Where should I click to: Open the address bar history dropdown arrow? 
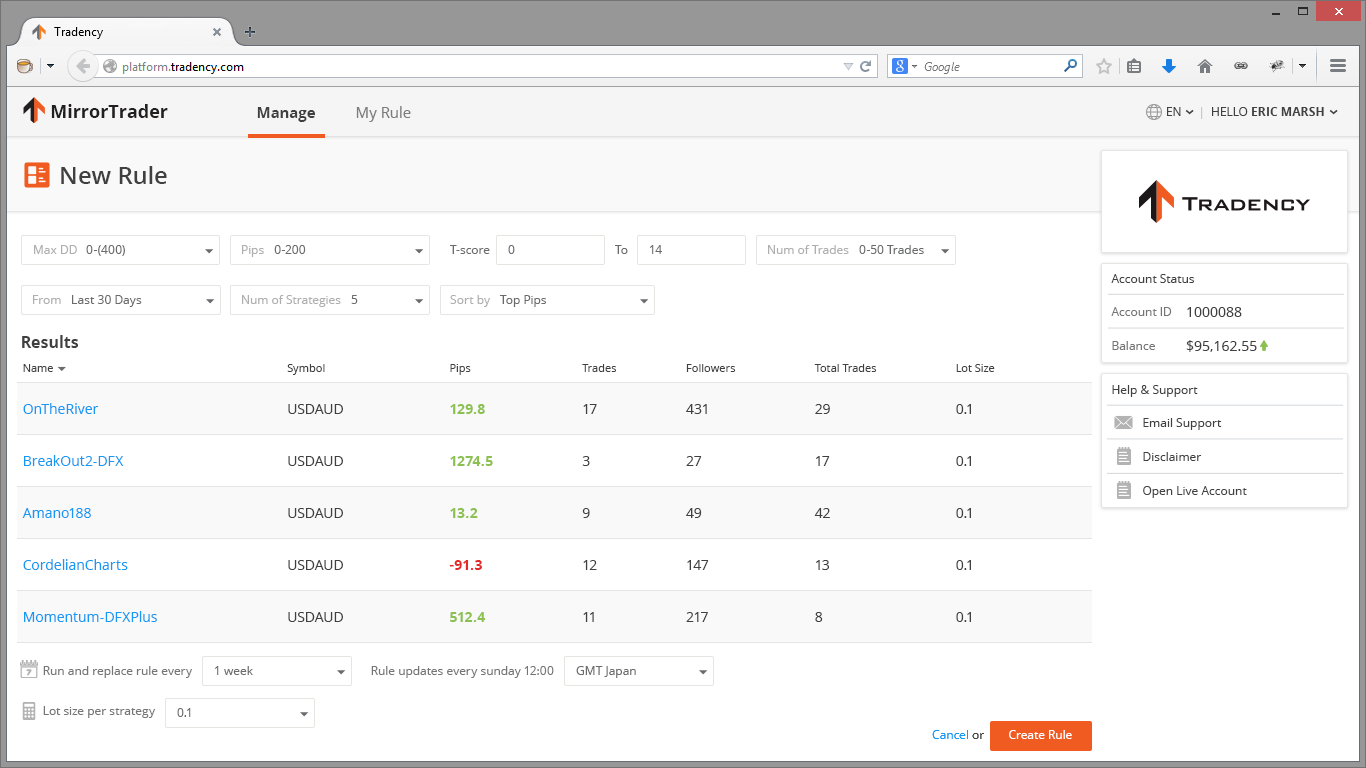(848, 66)
